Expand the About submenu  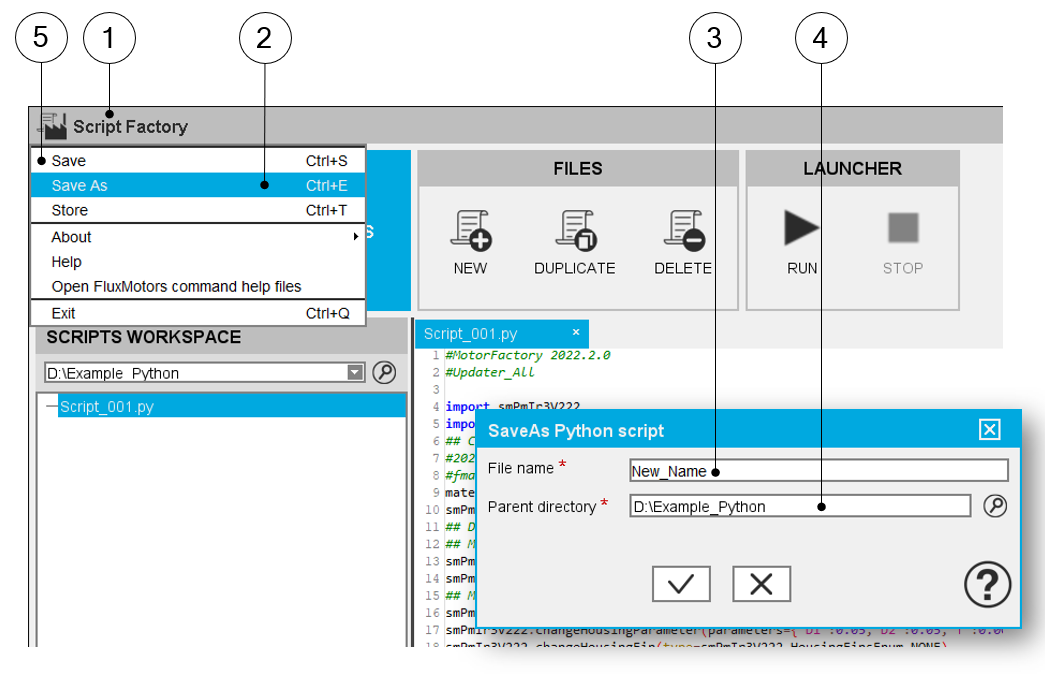(x=200, y=237)
